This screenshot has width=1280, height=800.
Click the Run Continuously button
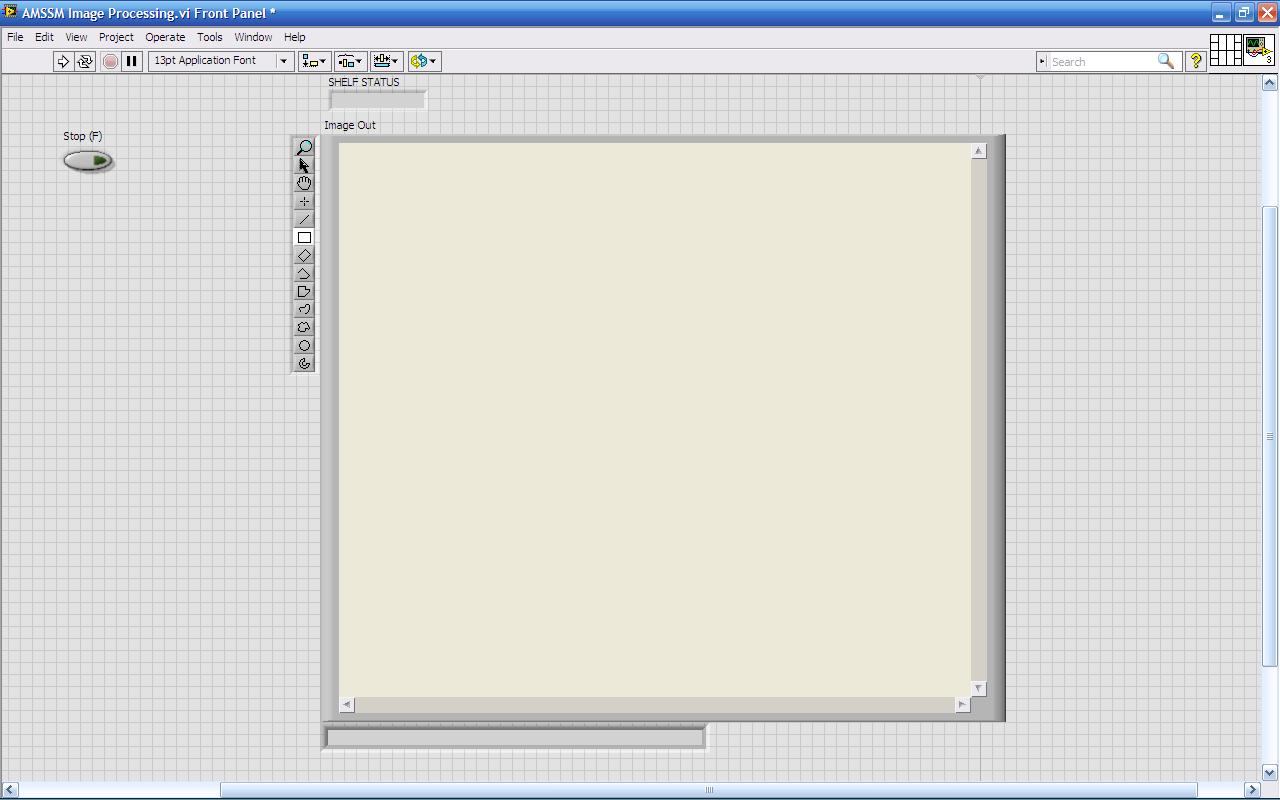coord(85,61)
